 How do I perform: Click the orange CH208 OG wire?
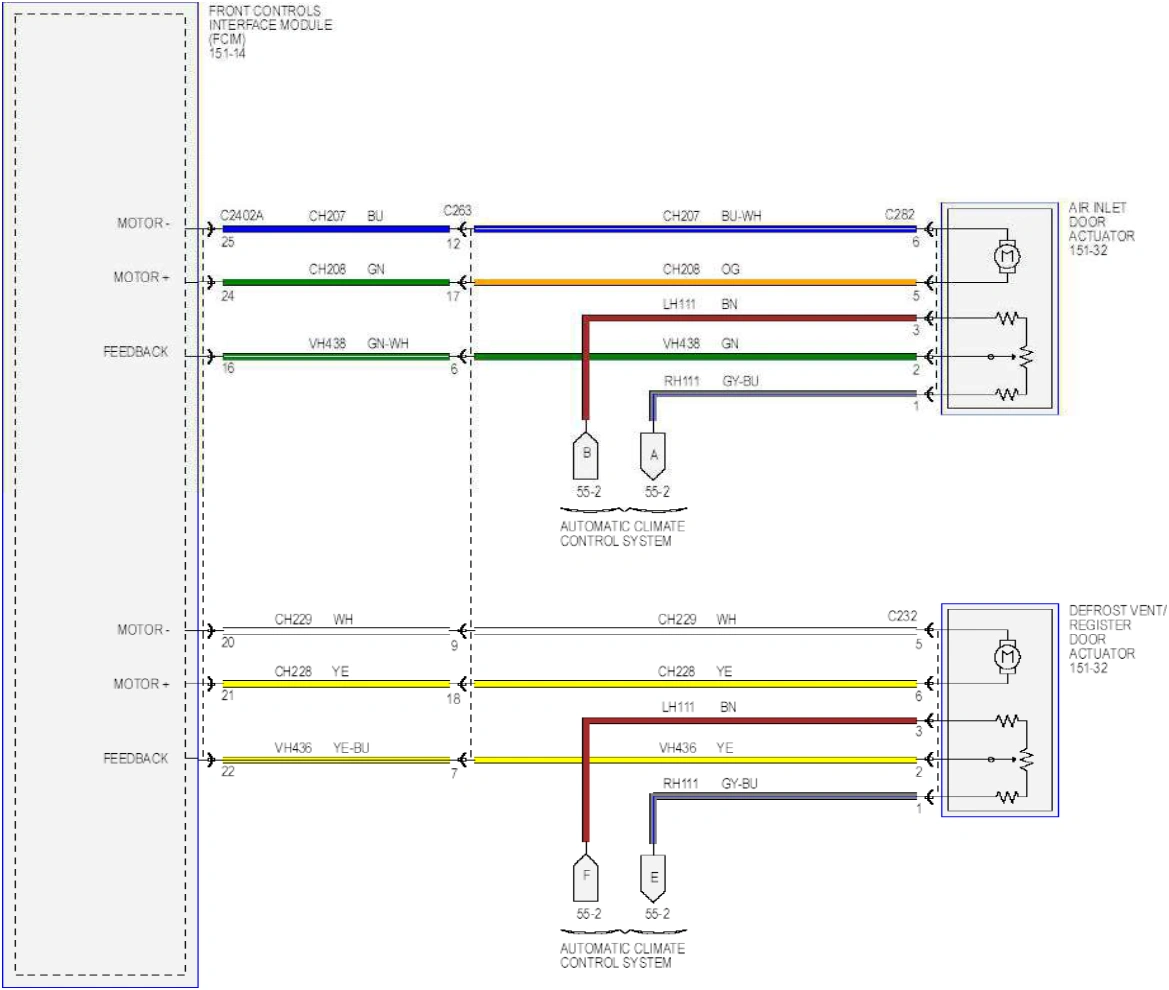(695, 283)
